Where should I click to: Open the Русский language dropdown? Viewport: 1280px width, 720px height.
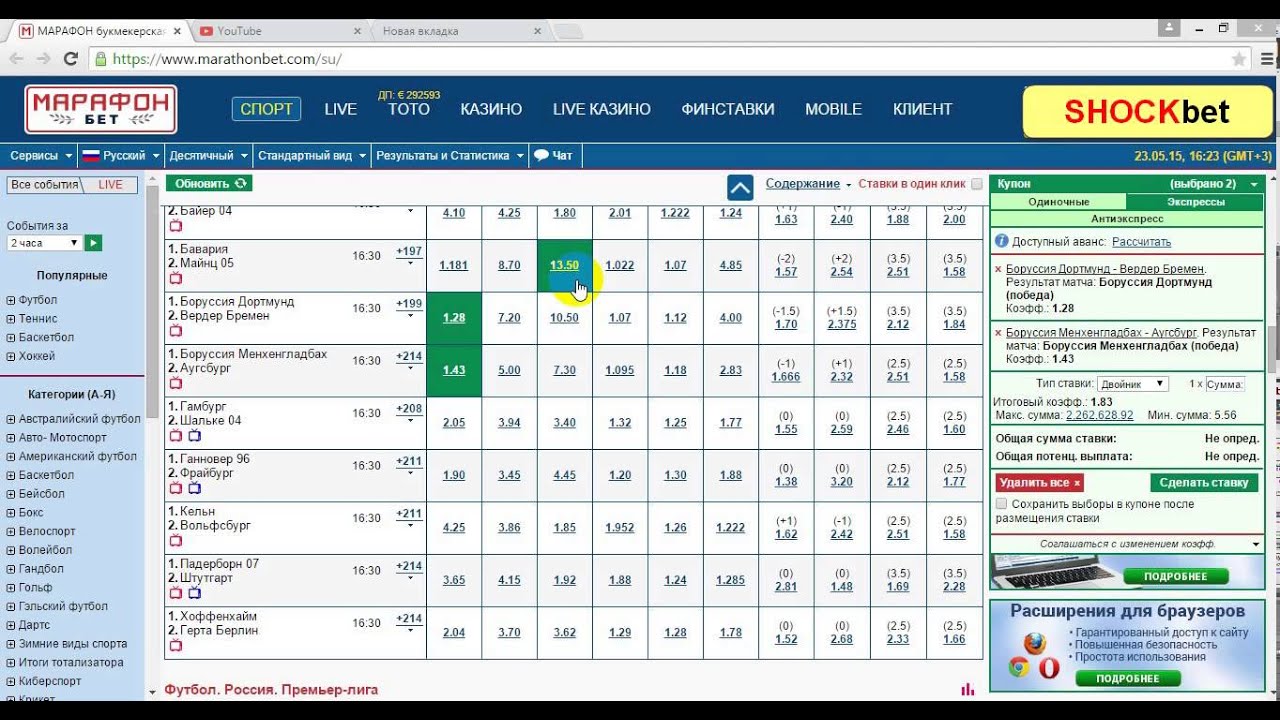point(120,155)
